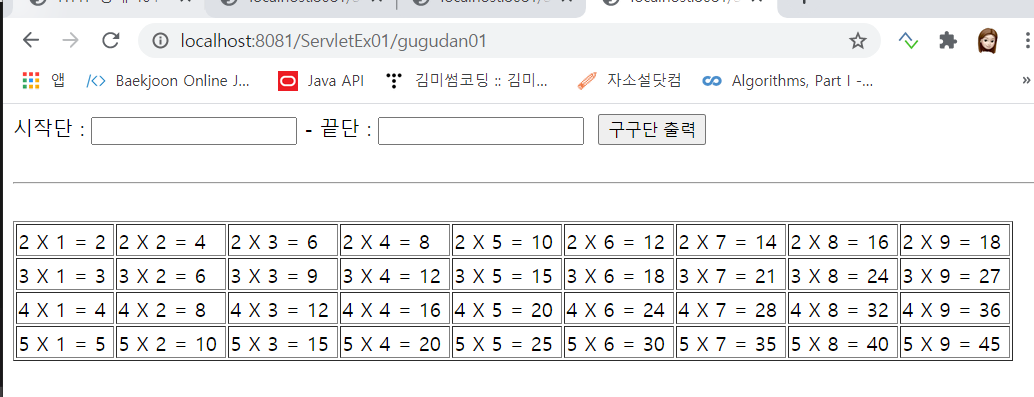
Task: Open the profile avatar menu
Action: coord(988,41)
